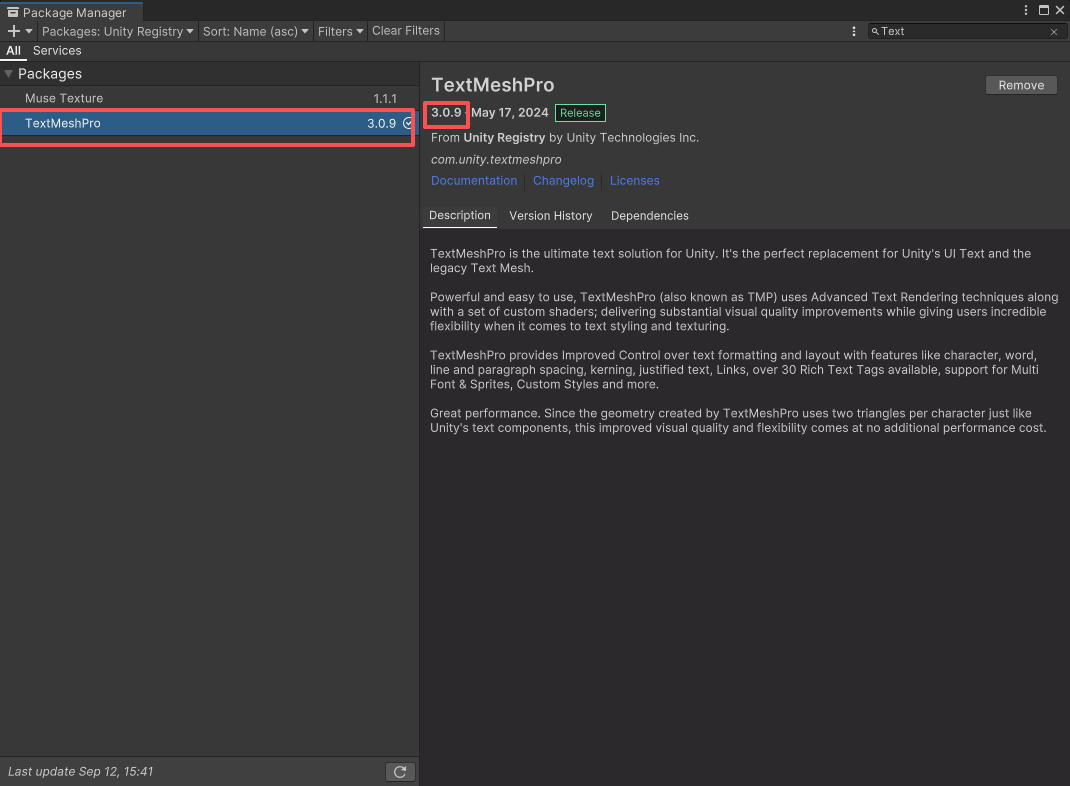Click the TextMeshPro title heading
The image size is (1070, 786).
tap(493, 85)
